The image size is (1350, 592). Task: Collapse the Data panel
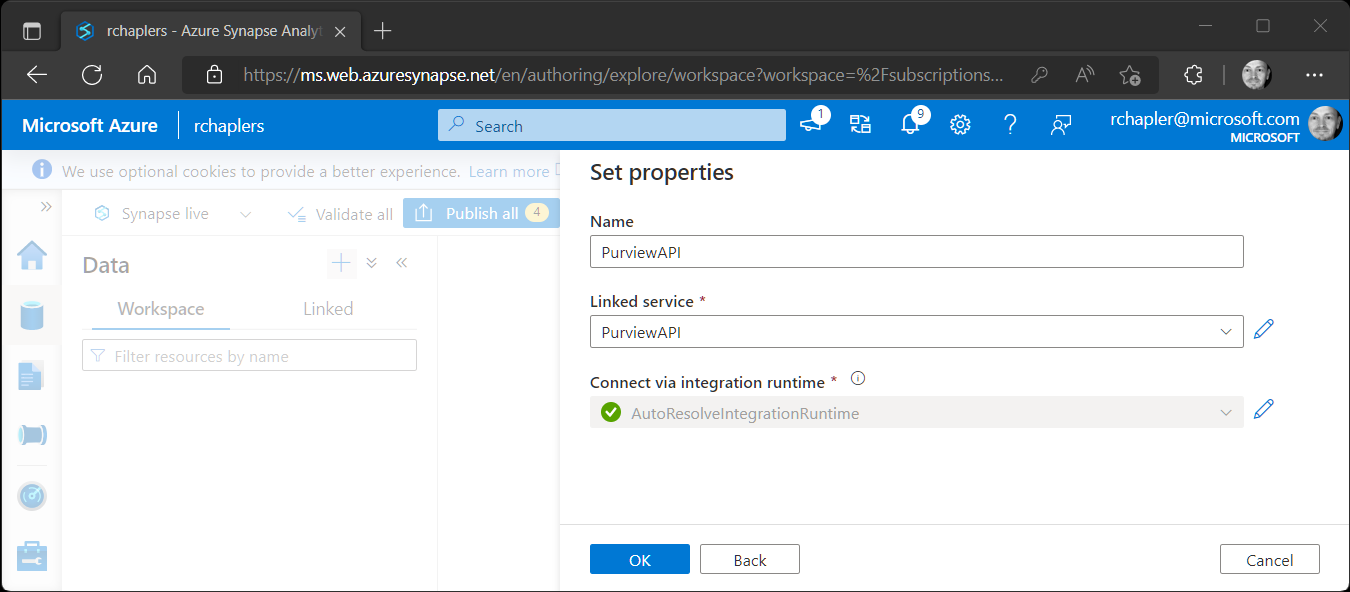pyautogui.click(x=402, y=263)
